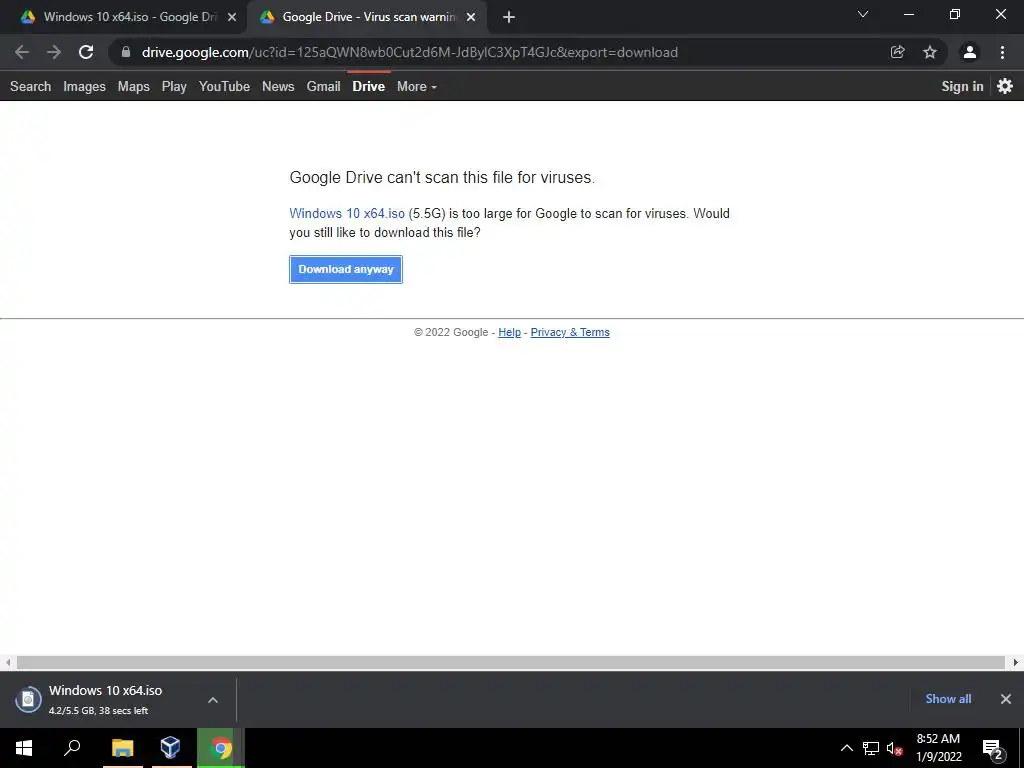Click the Show desktop strip on the taskbar
Image resolution: width=1024 pixels, height=768 pixels.
click(1021, 748)
